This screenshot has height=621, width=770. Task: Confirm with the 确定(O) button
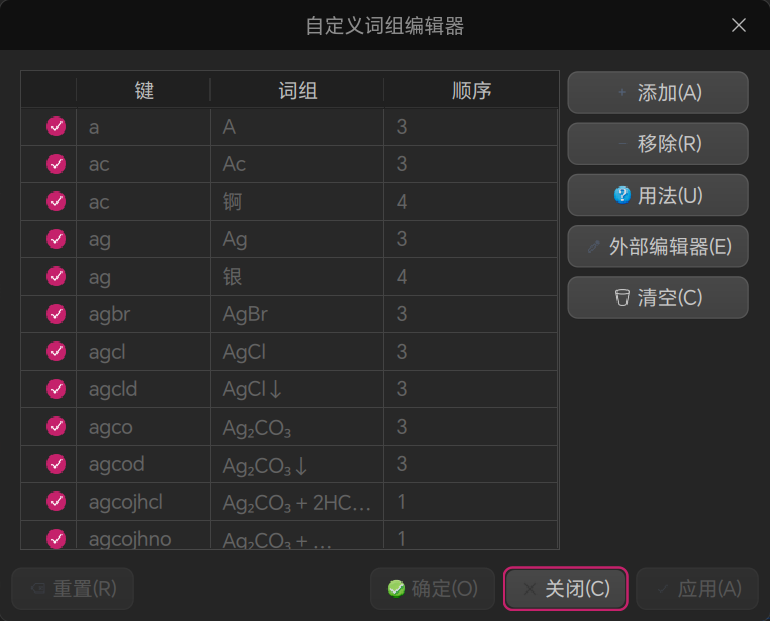[432, 589]
